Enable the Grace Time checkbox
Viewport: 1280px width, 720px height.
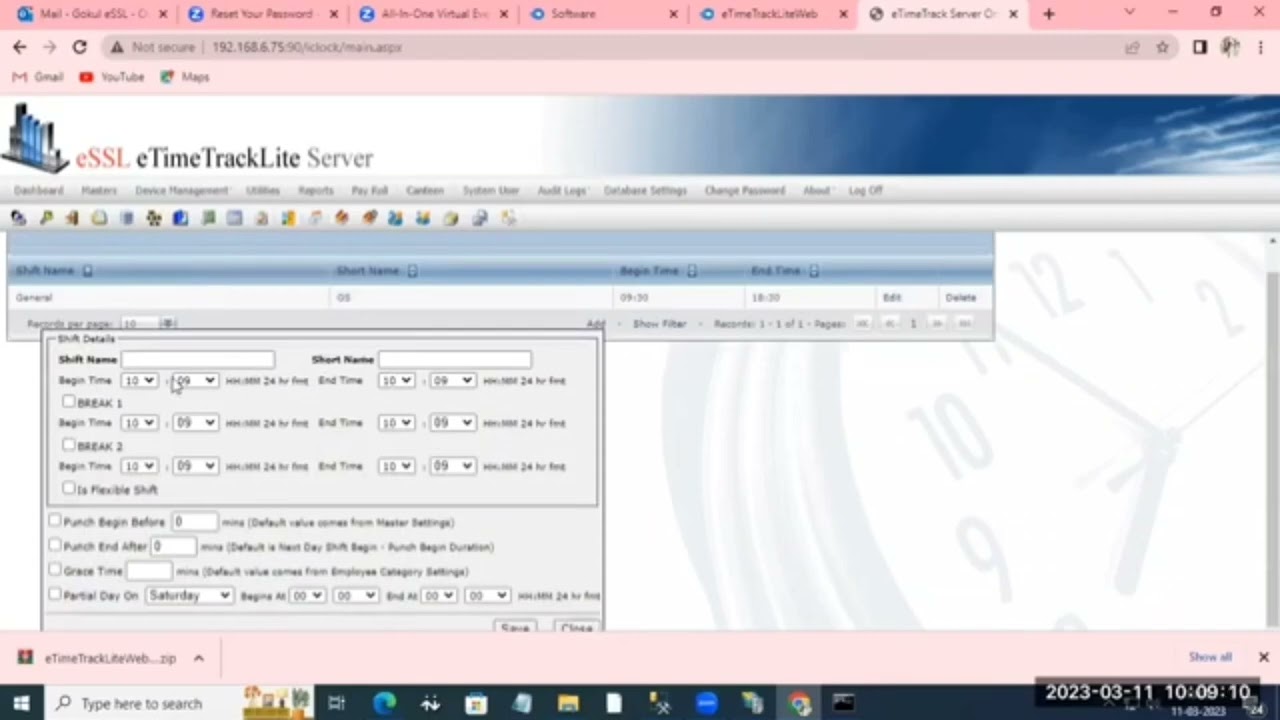[55, 570]
